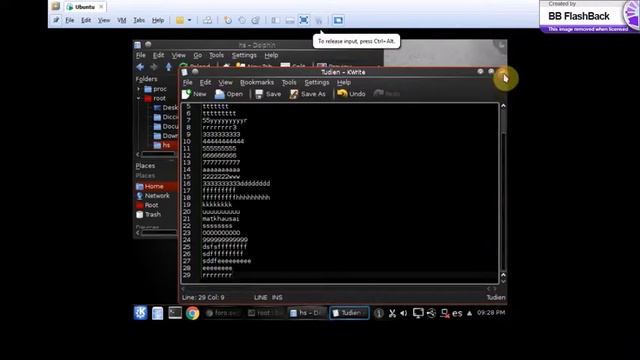Open the KWrite Tools menu
Screen dimensions: 640x360
point(289,82)
